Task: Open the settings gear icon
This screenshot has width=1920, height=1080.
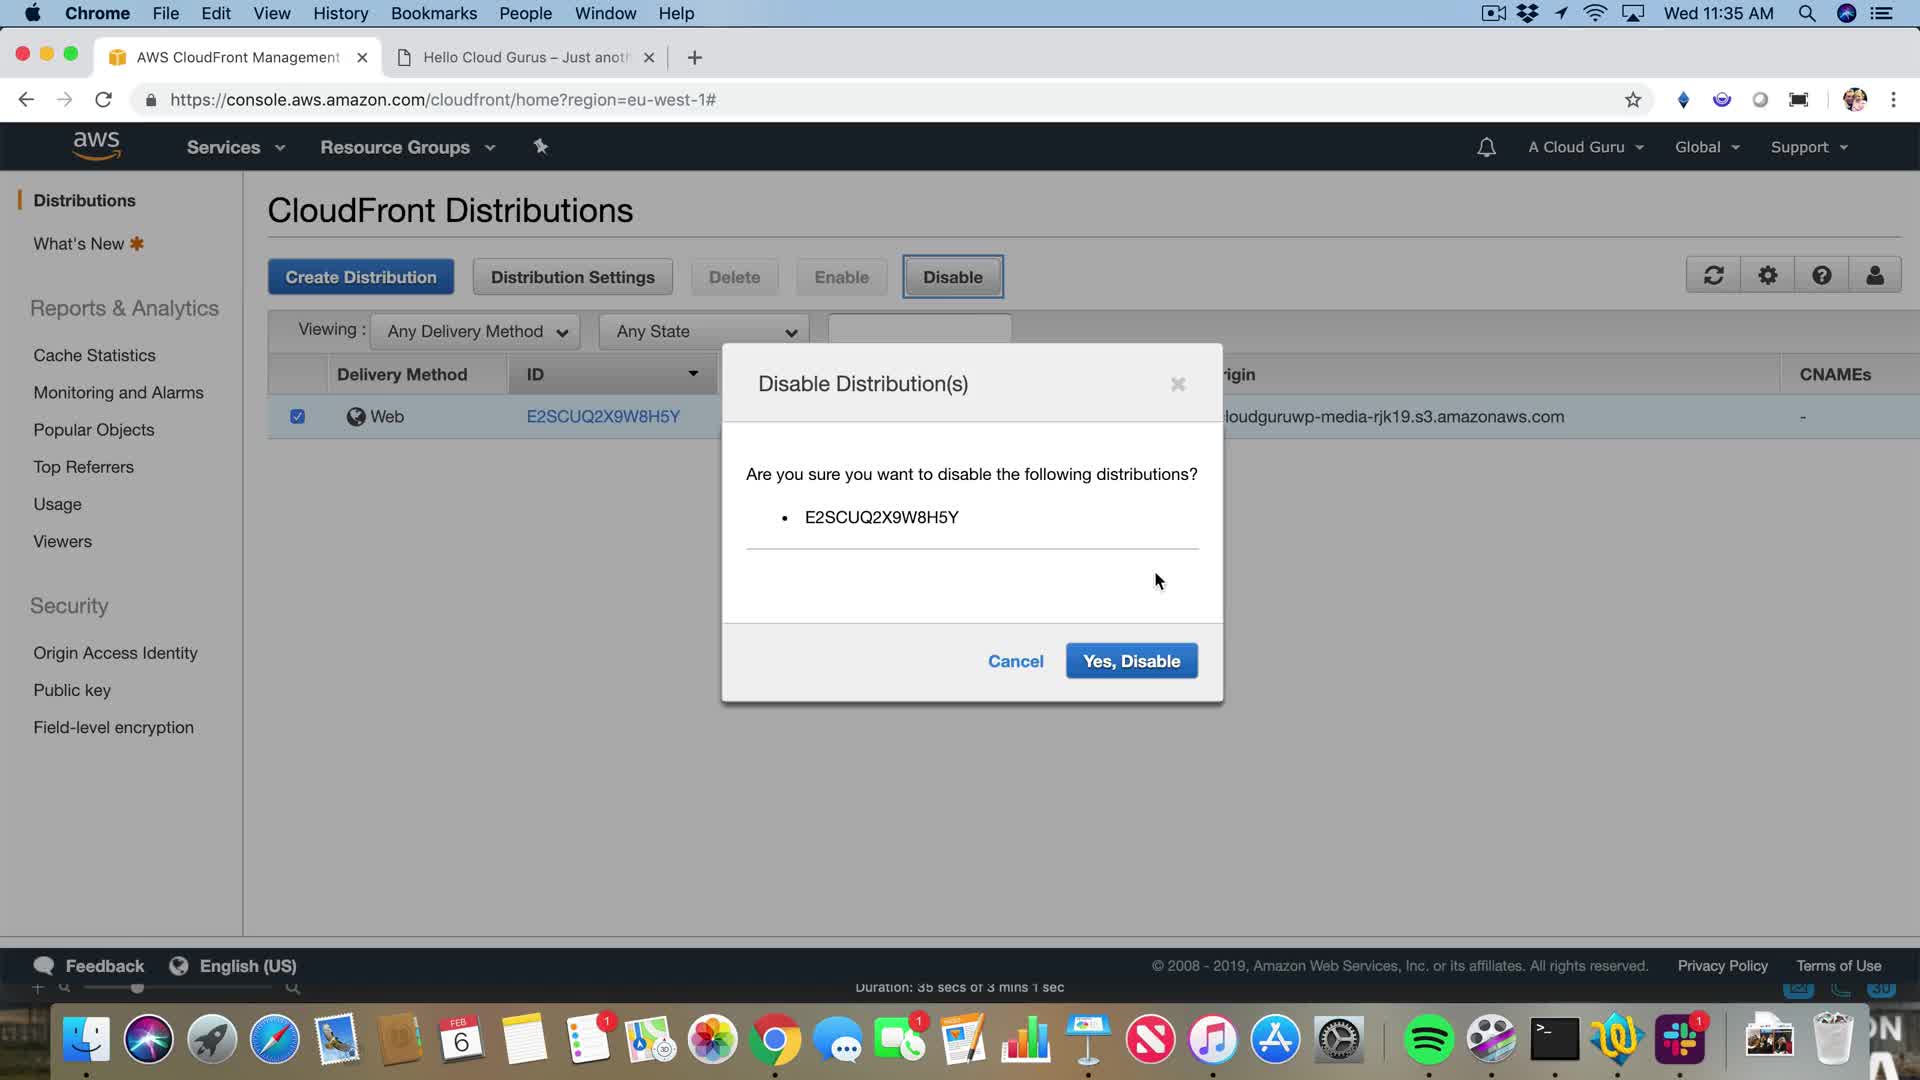Action: click(1767, 275)
